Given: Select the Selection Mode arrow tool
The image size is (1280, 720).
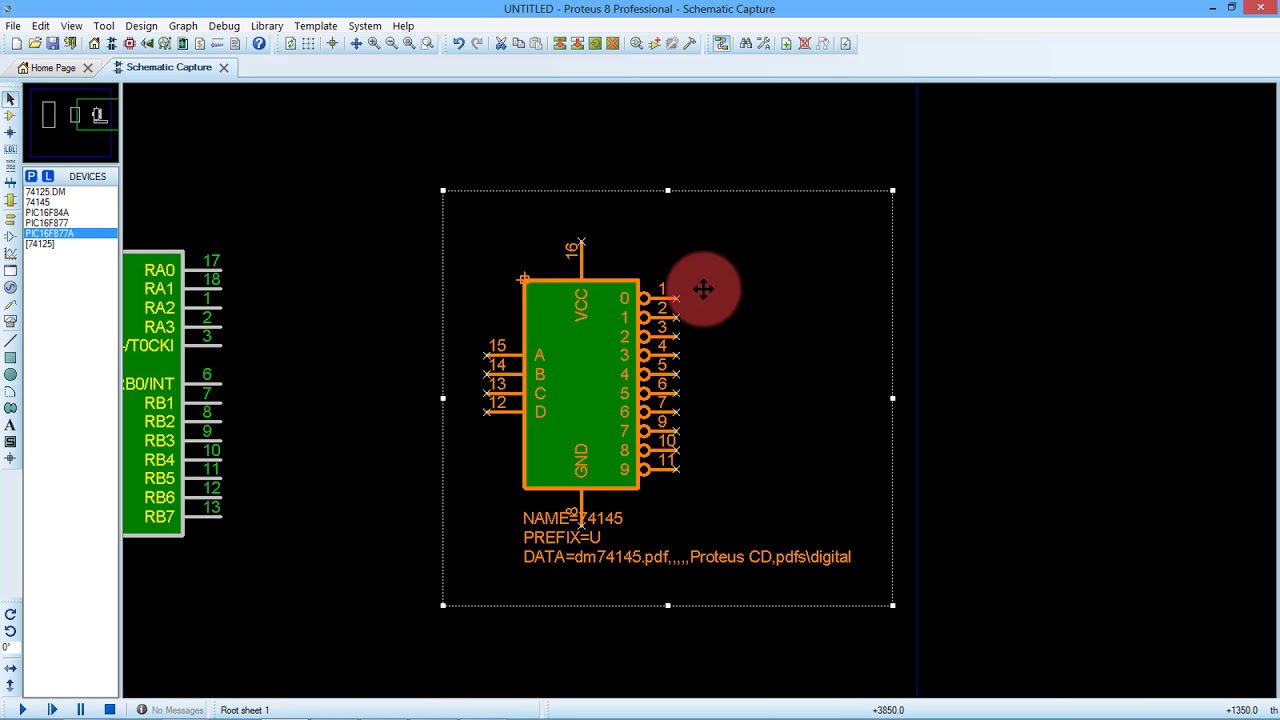Looking at the screenshot, I should tap(10, 99).
